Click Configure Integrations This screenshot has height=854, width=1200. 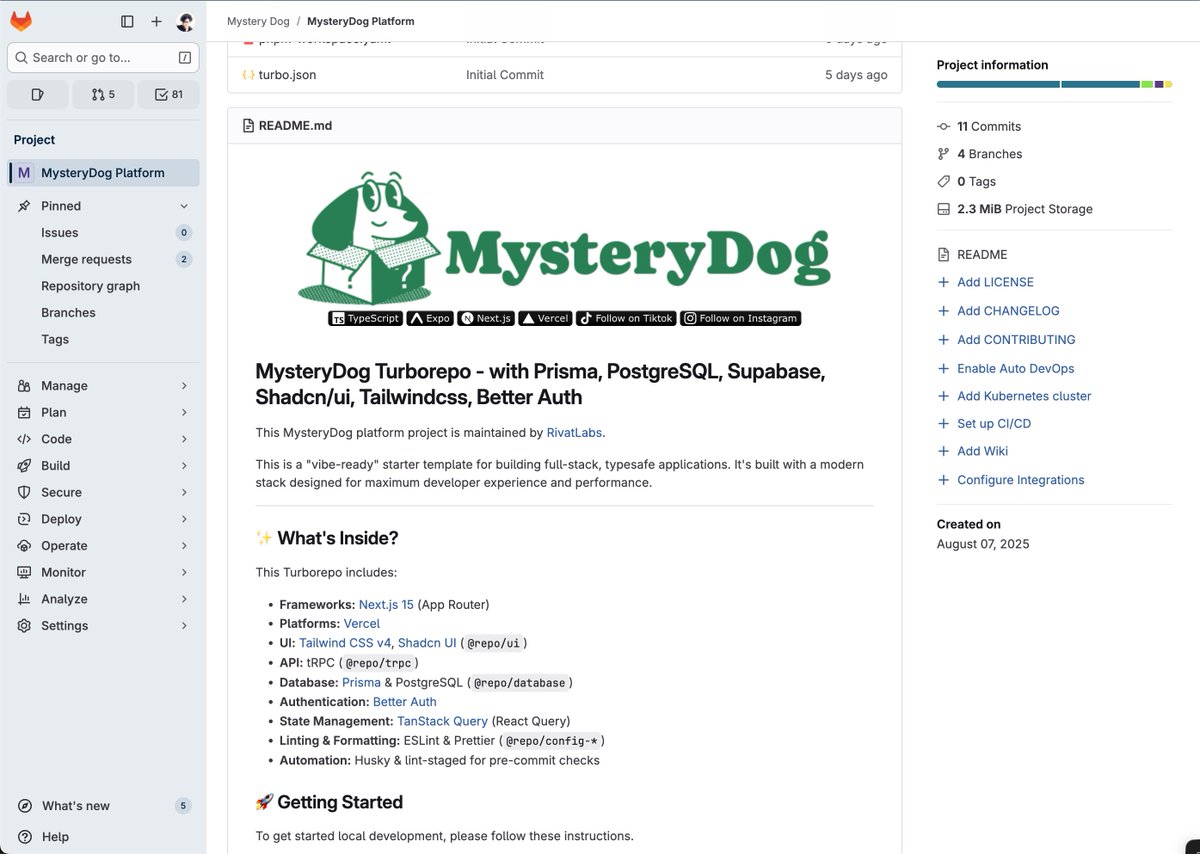pyautogui.click(x=1021, y=480)
